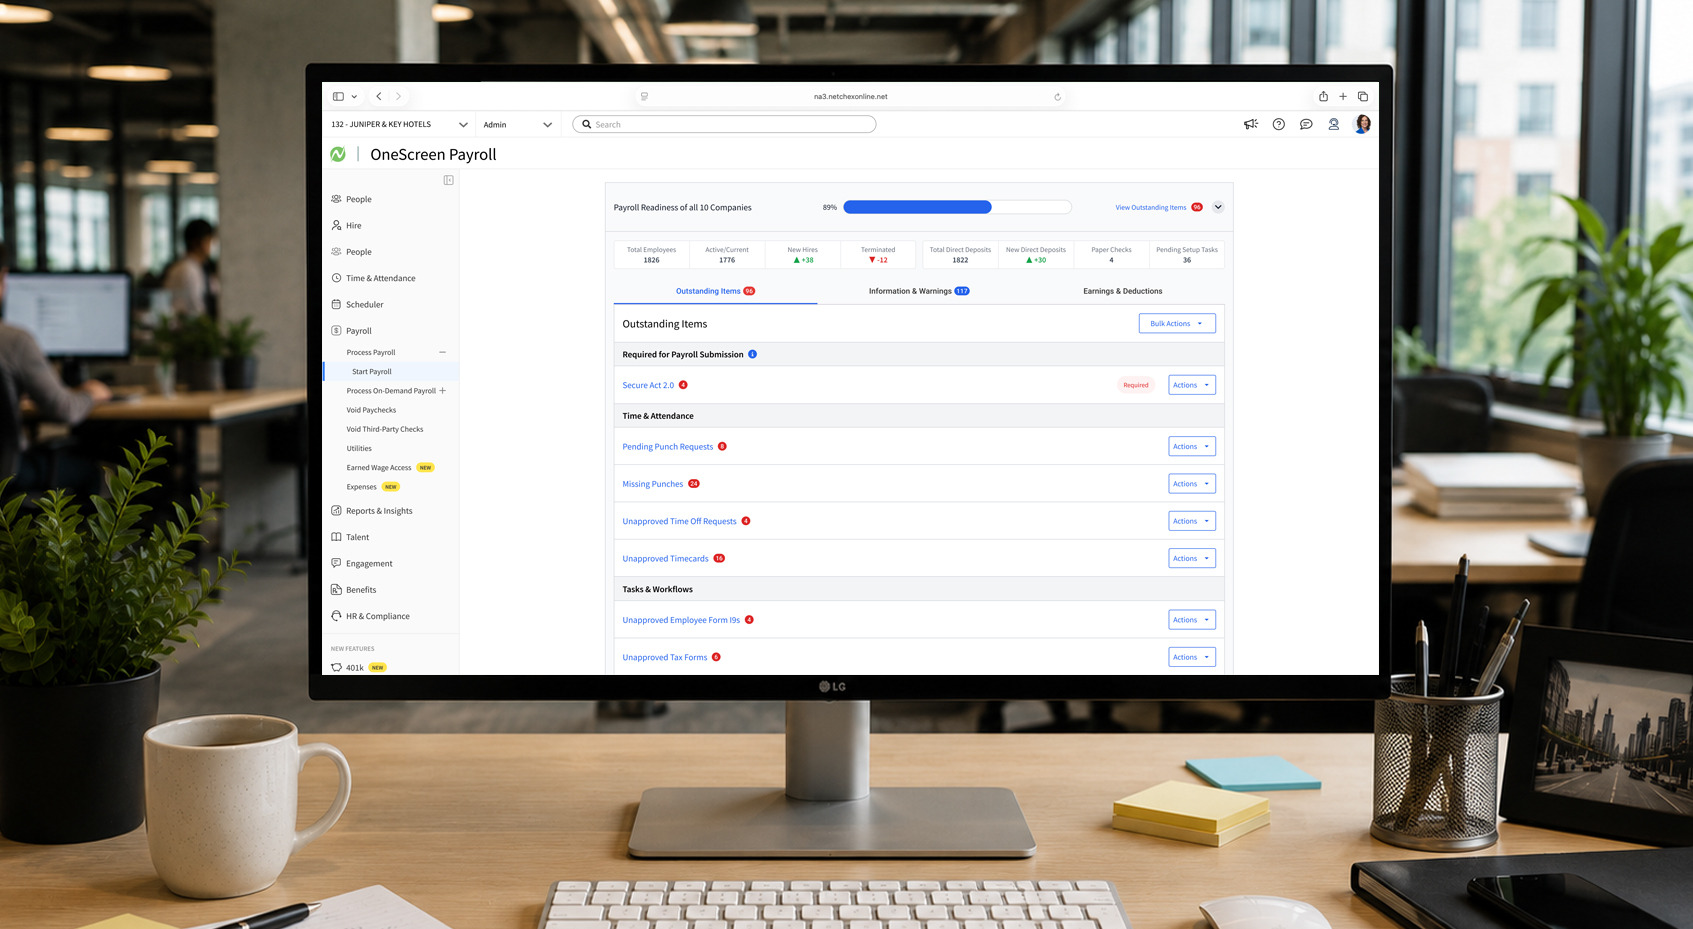Collapse the Payroll Readiness panel chevron

pos(1218,207)
